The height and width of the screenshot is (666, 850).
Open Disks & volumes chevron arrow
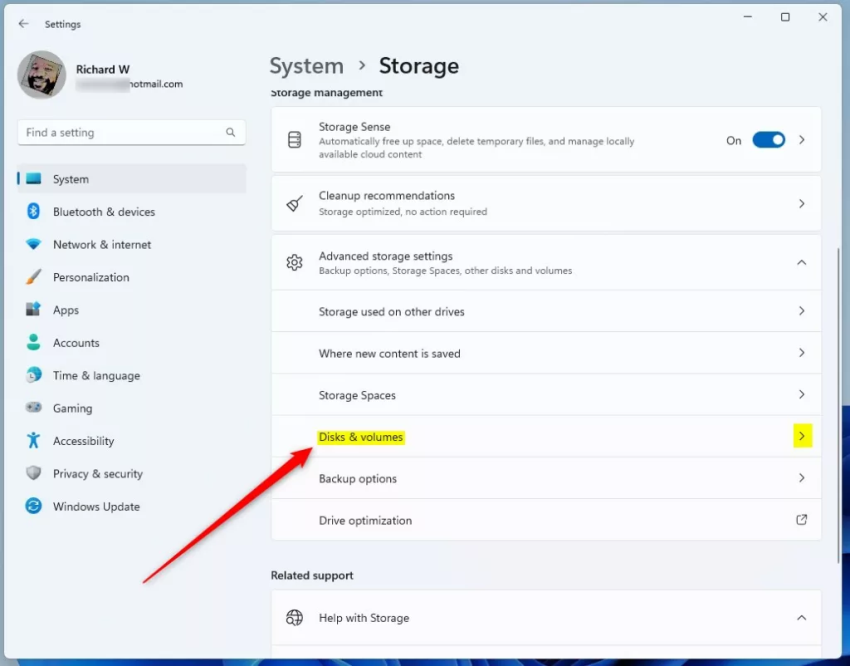pos(802,437)
